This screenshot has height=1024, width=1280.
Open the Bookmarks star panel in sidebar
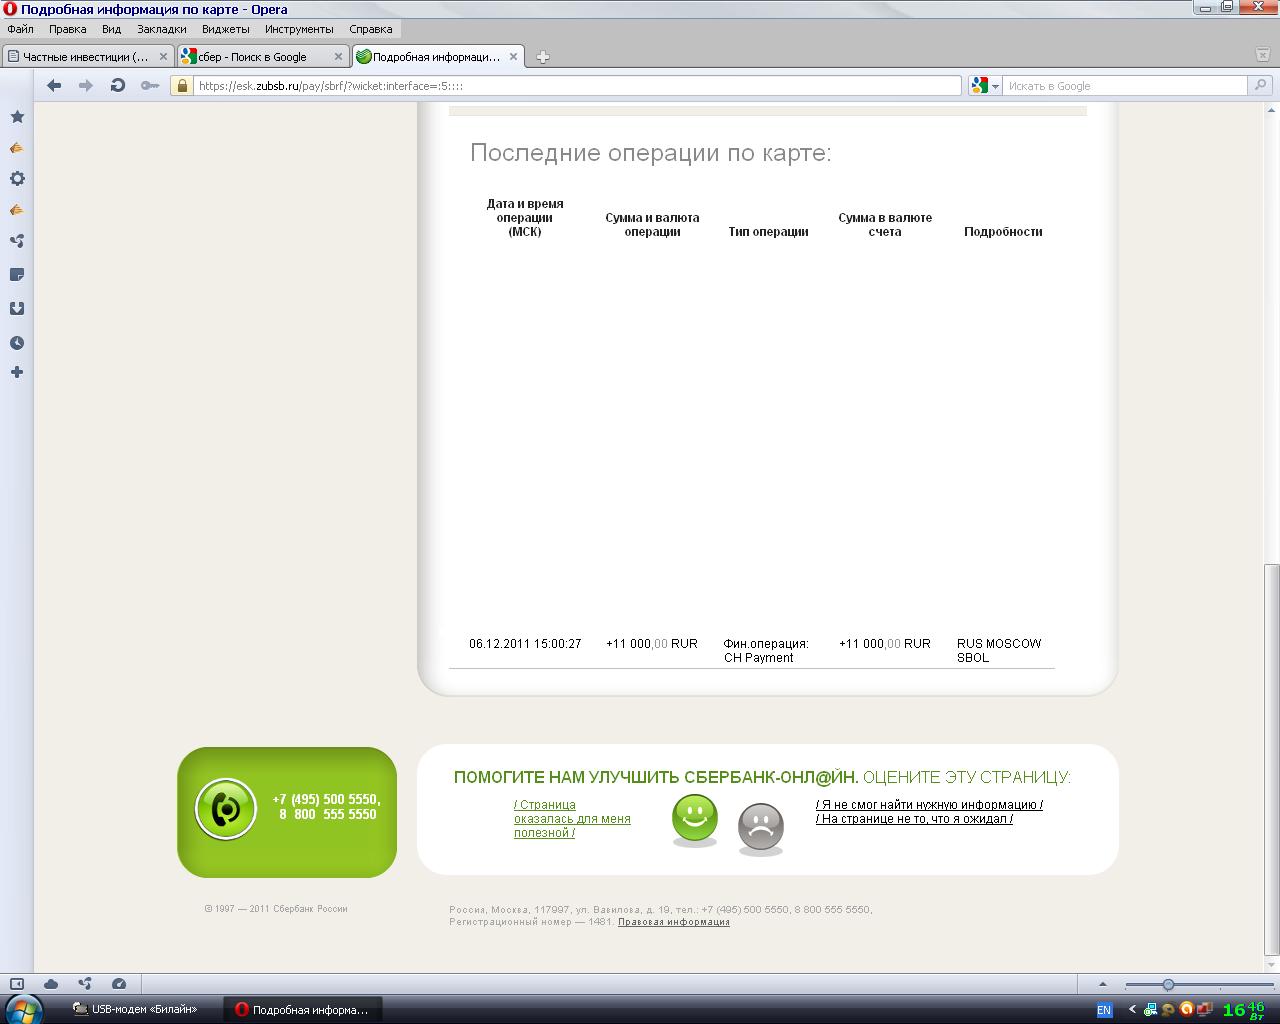(17, 117)
